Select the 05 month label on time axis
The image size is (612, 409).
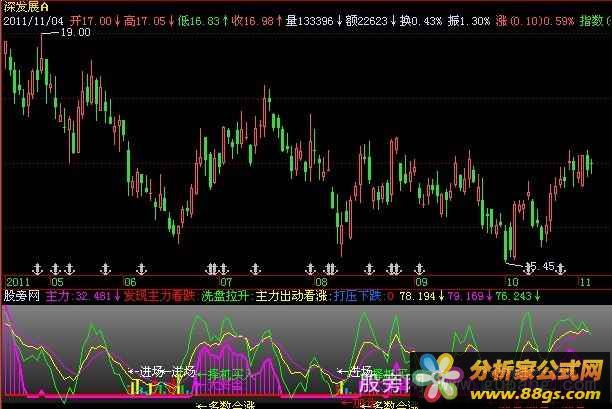[x=57, y=282]
